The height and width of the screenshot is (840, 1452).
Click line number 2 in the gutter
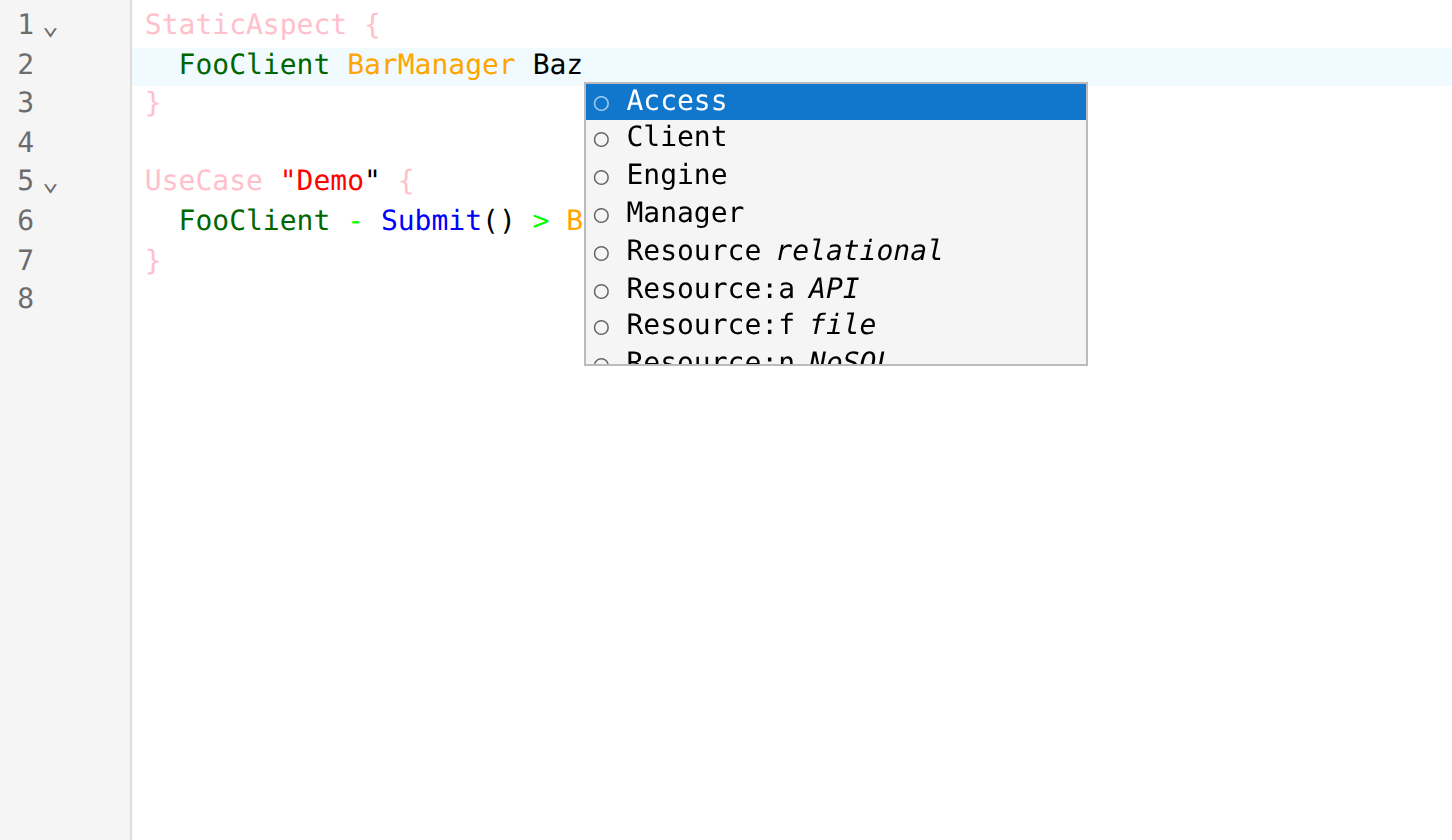coord(26,64)
